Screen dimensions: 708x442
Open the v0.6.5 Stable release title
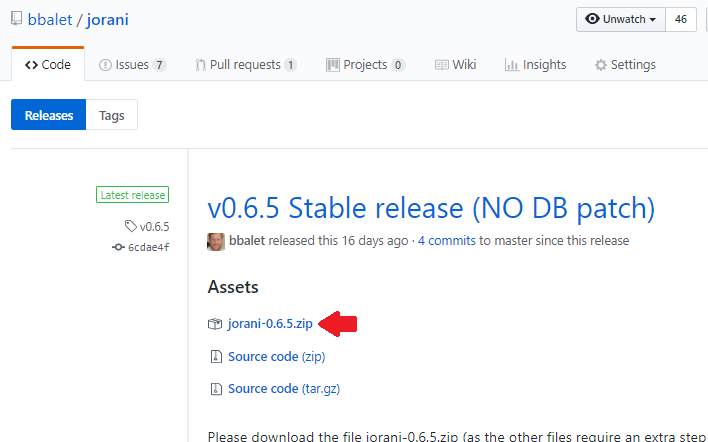431,208
